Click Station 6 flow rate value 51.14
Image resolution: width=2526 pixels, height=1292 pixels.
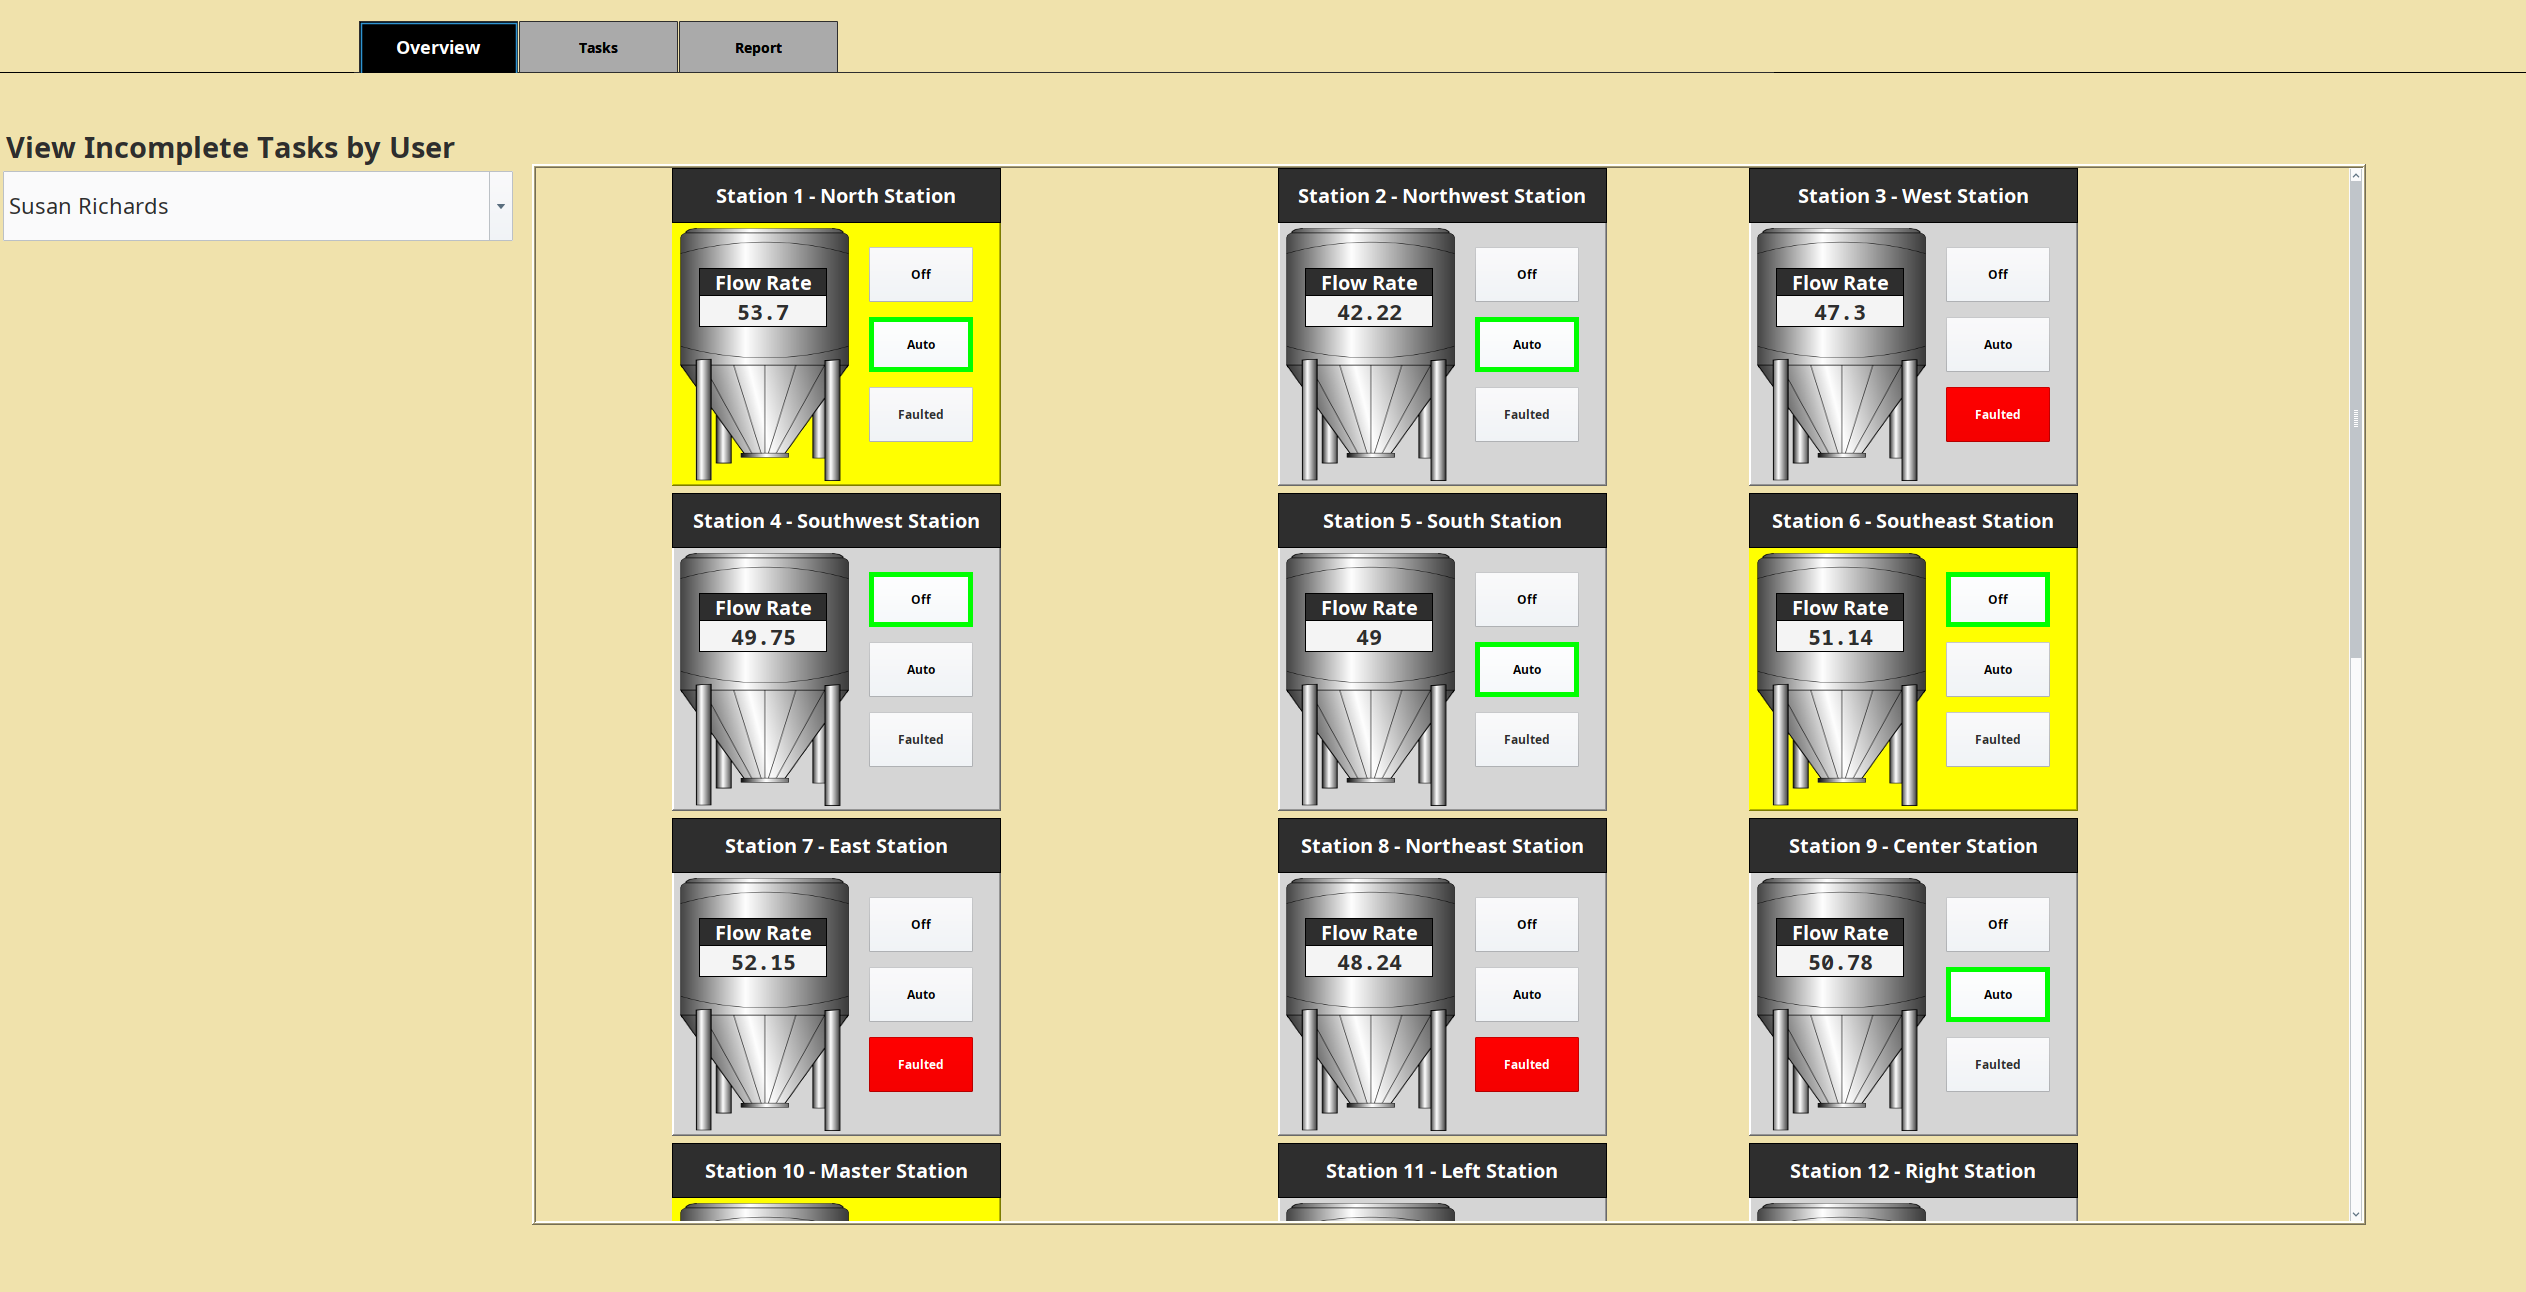(1840, 637)
